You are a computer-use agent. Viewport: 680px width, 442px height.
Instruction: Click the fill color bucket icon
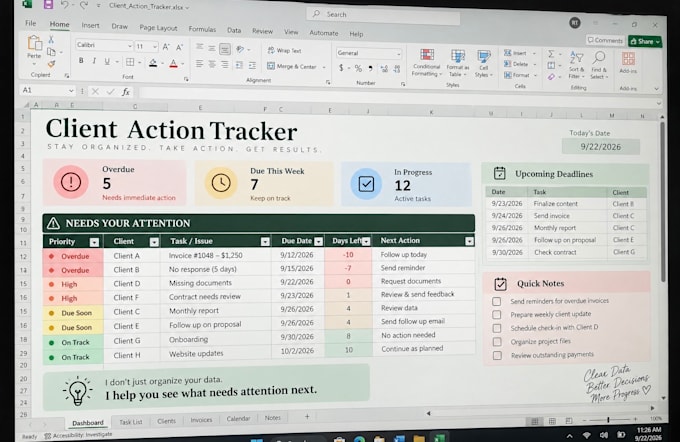click(153, 63)
